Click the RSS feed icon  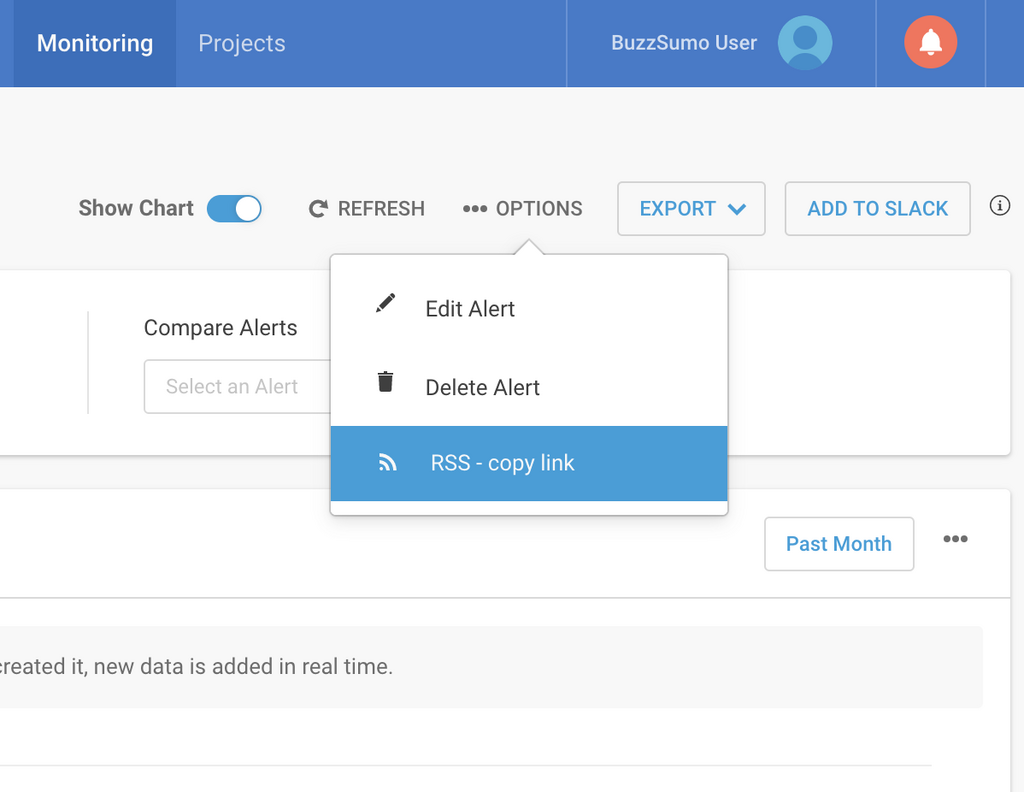[x=387, y=463]
